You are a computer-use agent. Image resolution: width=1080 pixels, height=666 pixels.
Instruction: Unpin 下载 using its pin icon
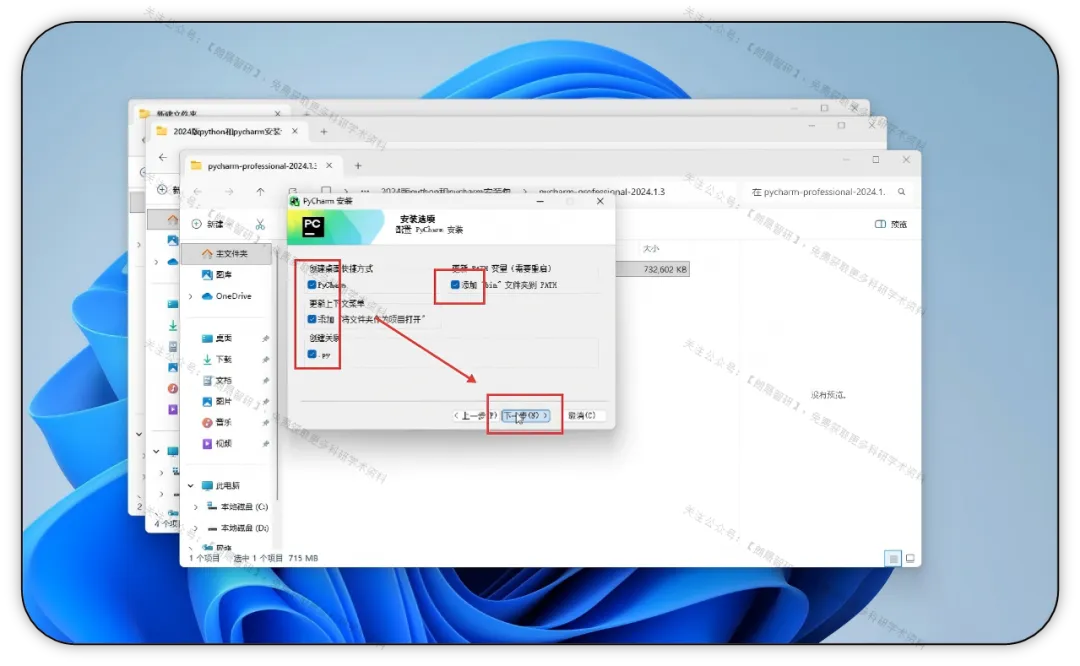coord(265,360)
